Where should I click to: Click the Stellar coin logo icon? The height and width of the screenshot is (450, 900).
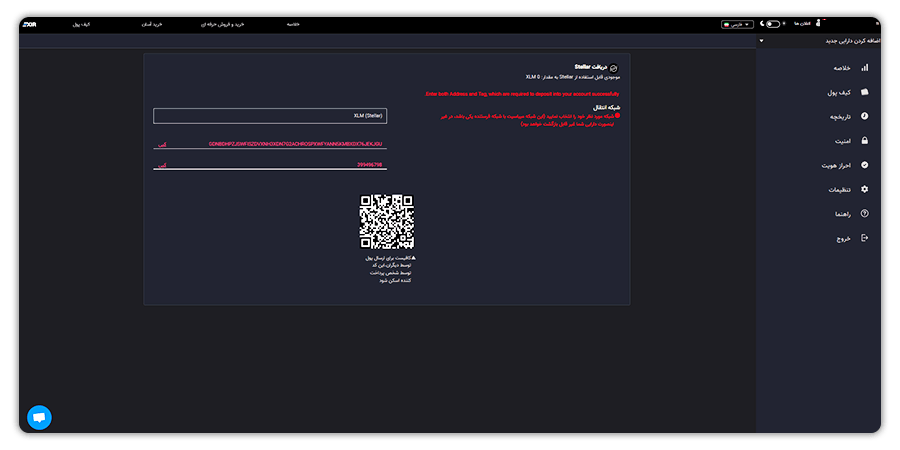614,68
